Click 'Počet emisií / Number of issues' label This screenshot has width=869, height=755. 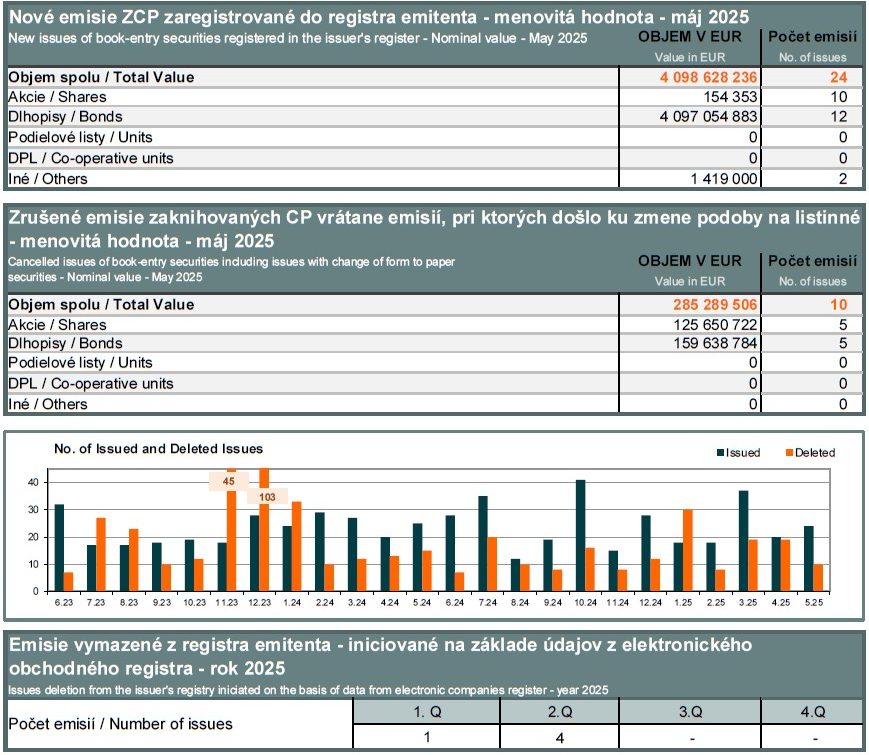[120, 723]
